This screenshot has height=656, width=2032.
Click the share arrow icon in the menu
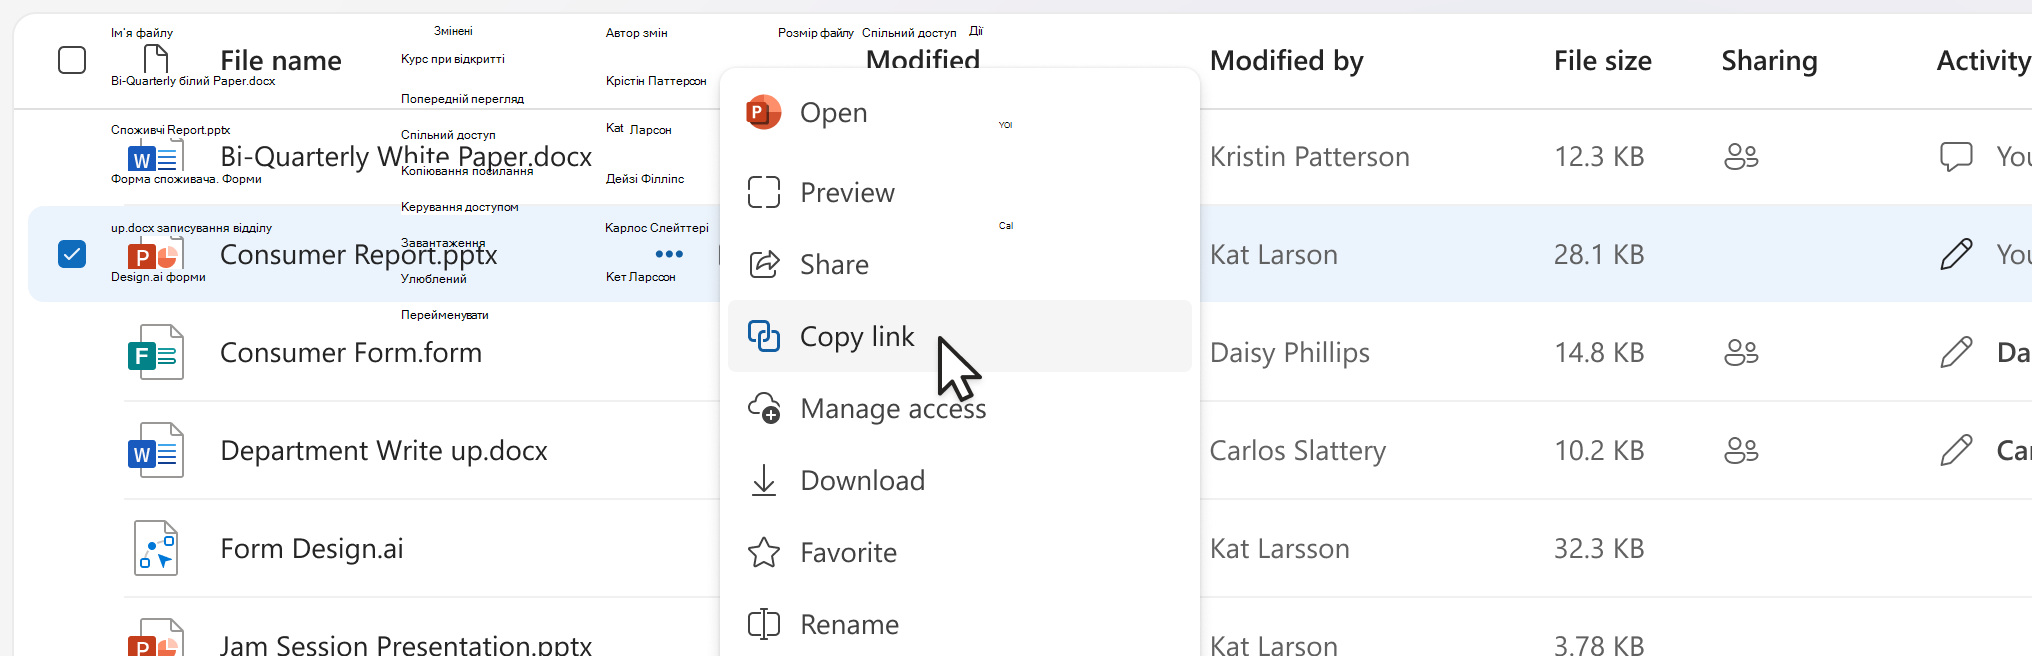764,264
